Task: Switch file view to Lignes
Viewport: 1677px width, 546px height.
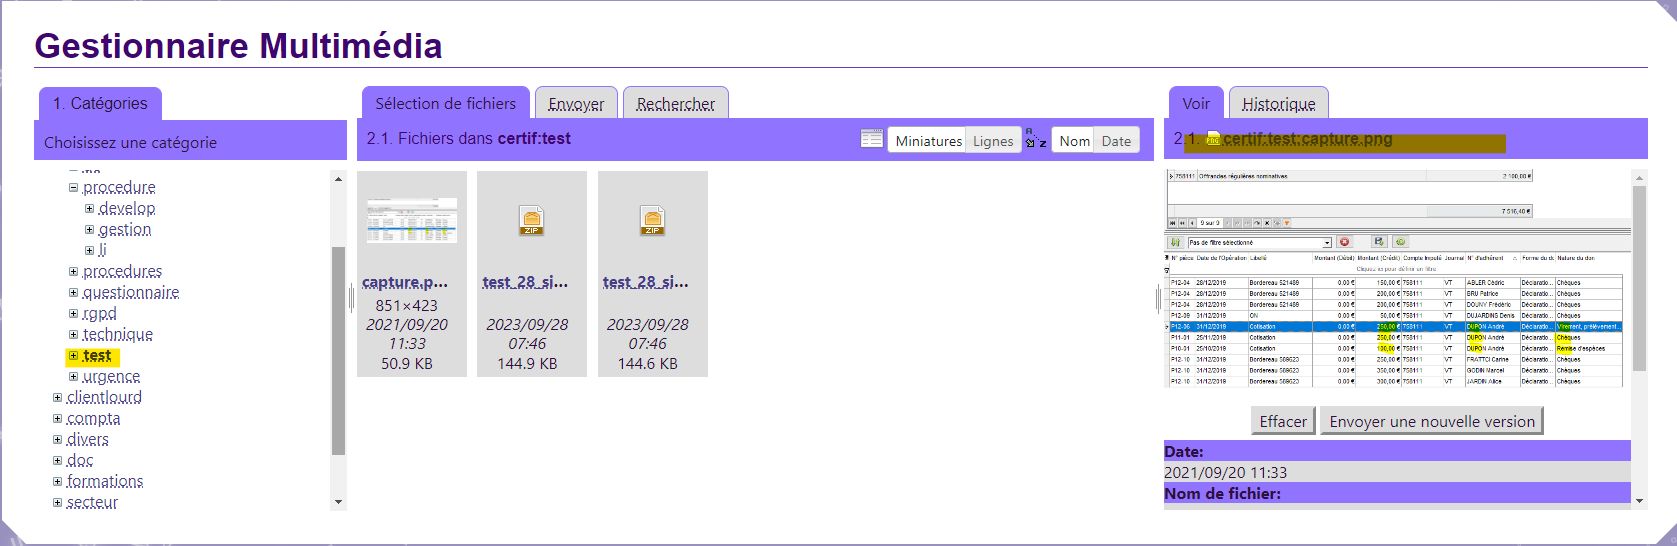Action: [x=993, y=141]
